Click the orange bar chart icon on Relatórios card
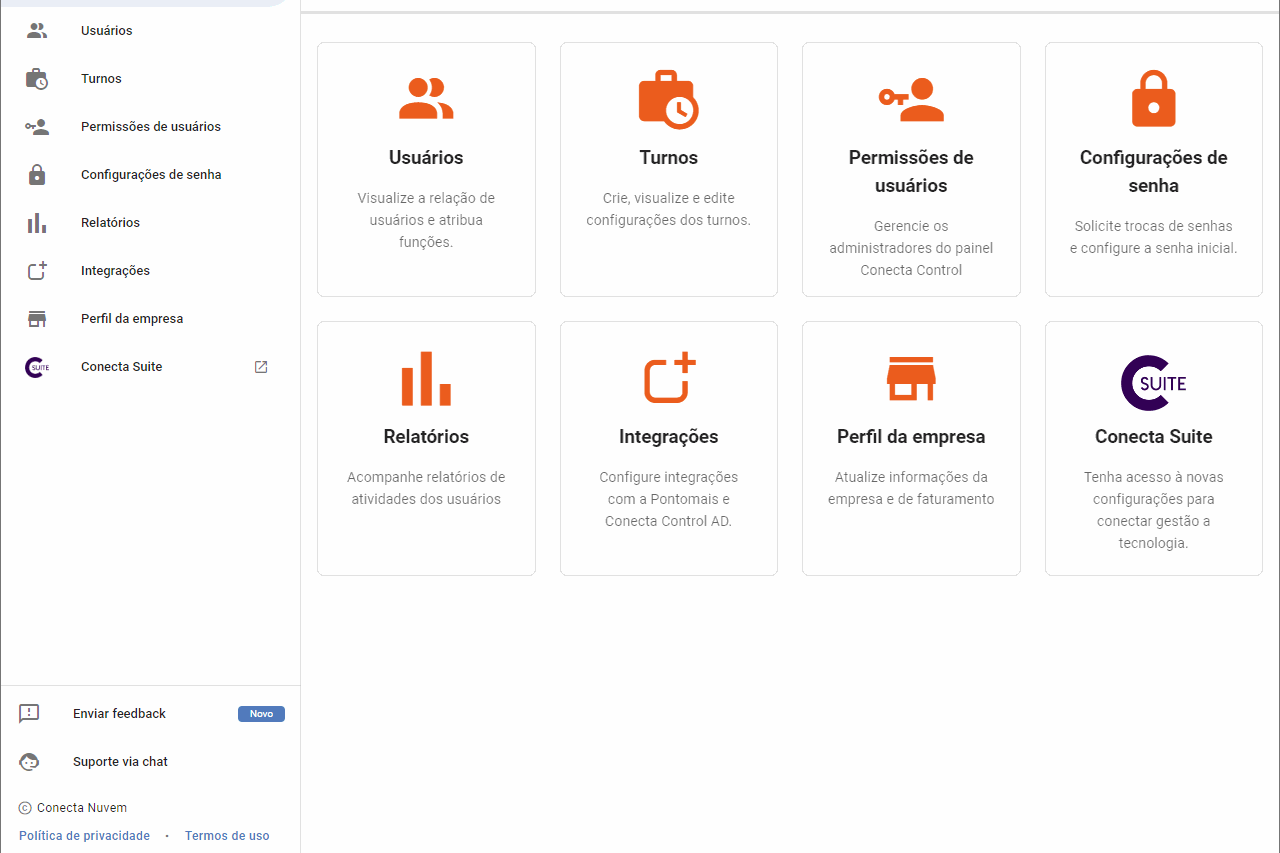 point(426,378)
